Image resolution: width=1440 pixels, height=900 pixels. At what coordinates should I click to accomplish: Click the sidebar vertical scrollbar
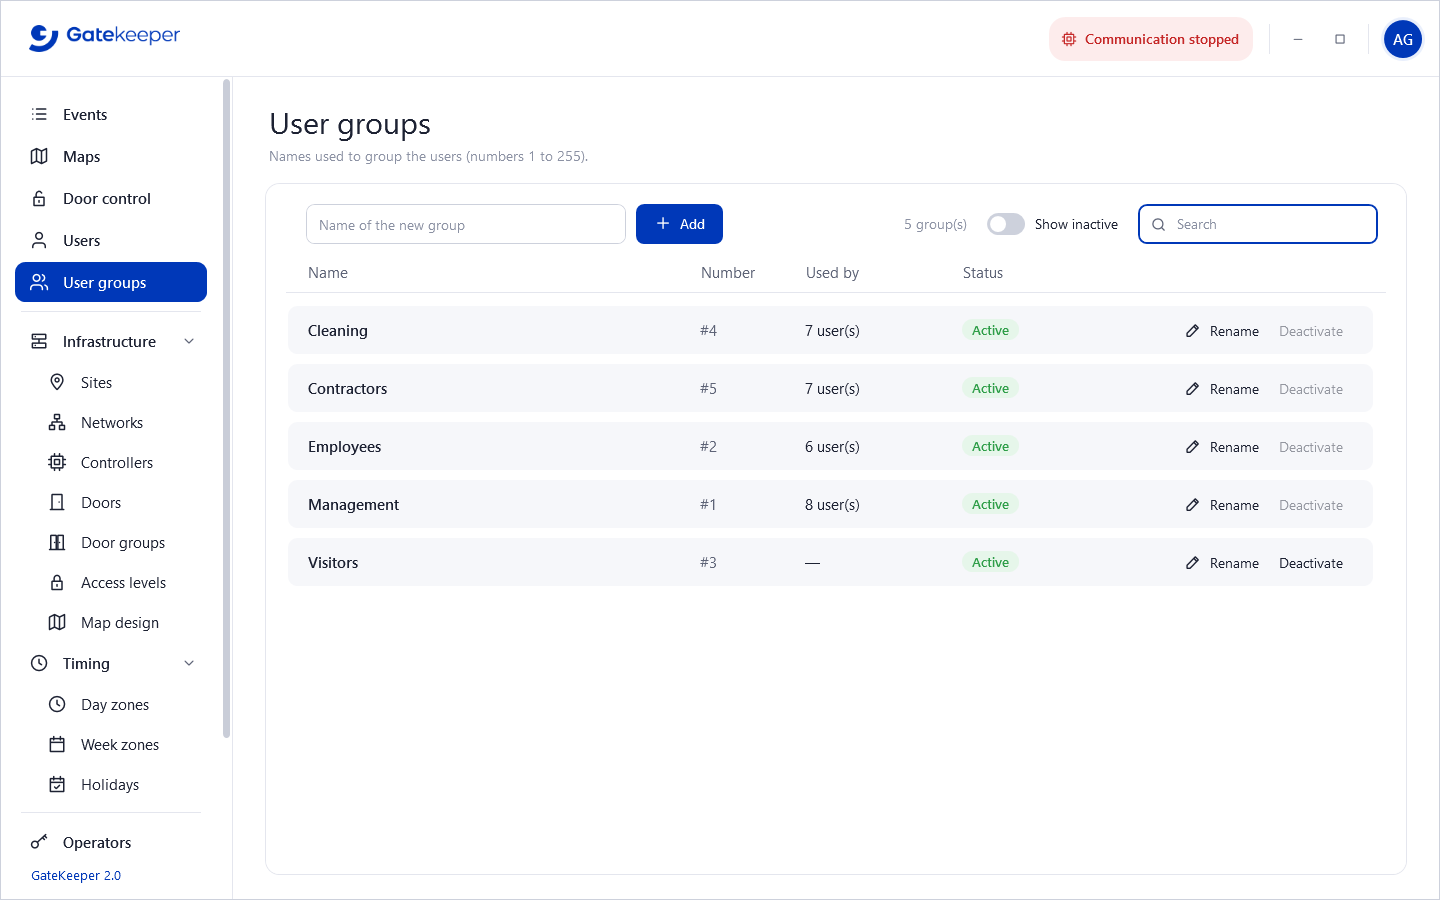227,408
